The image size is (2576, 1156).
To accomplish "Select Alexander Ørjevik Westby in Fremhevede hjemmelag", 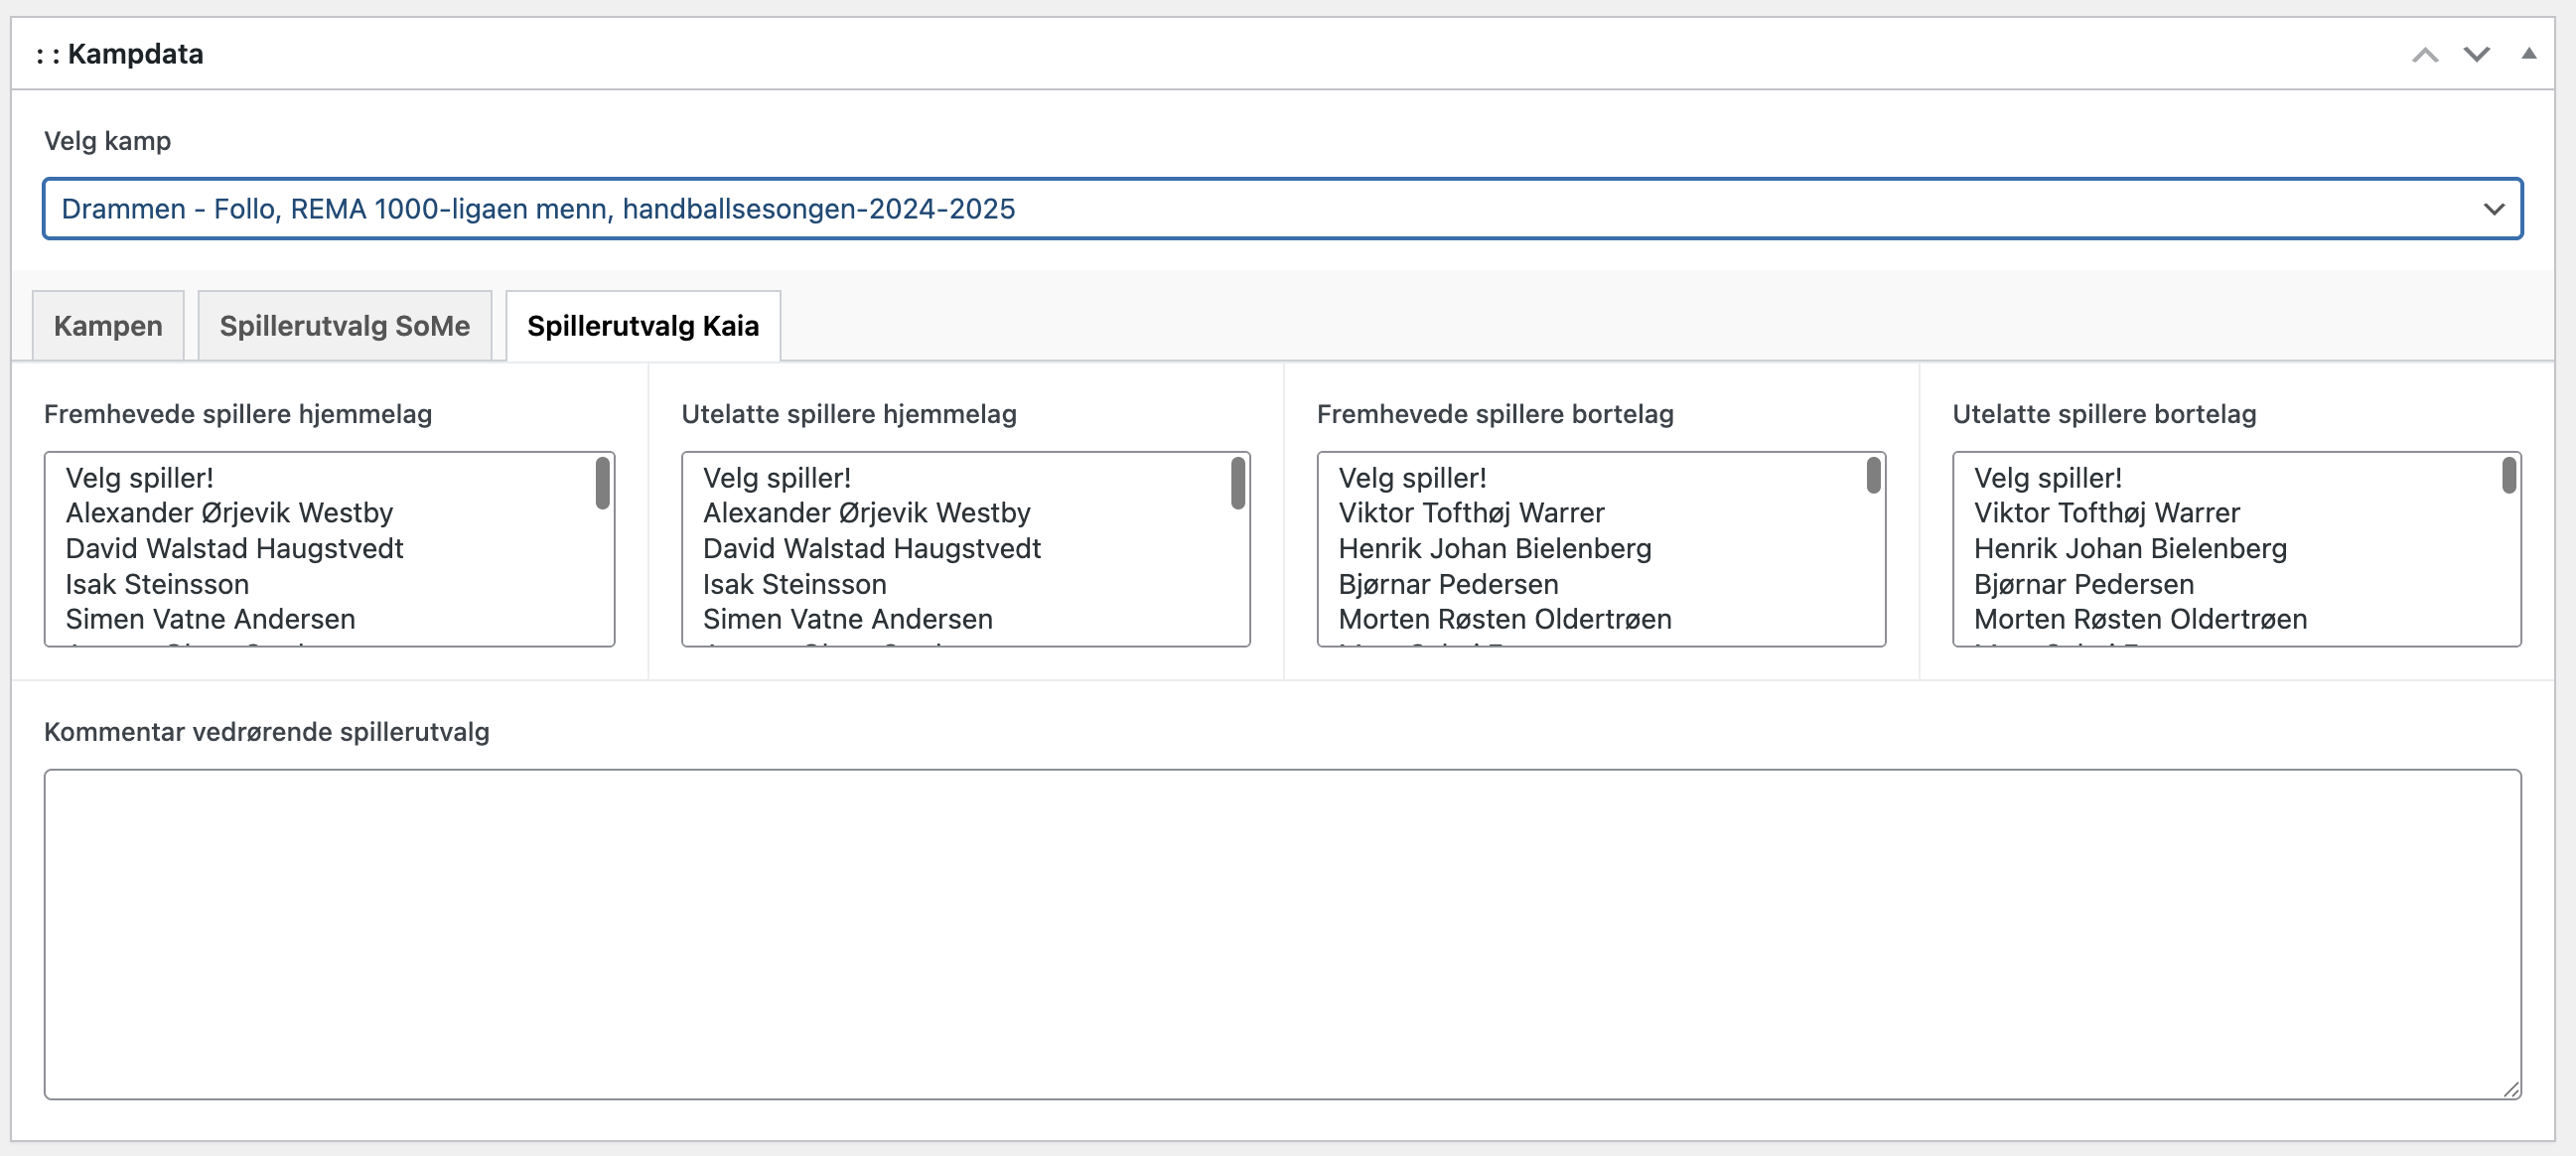I will coord(229,513).
